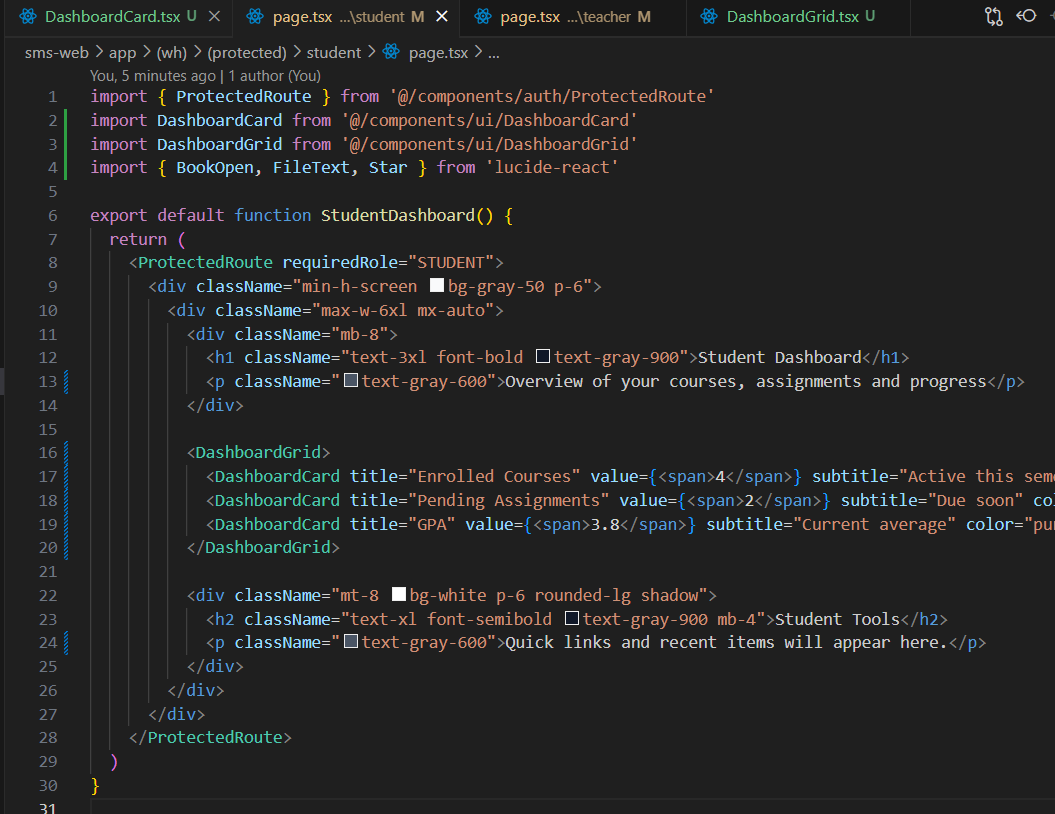This screenshot has width=1055, height=814.
Task: Click the closing ProtectedRoute tag
Action: tap(210, 737)
